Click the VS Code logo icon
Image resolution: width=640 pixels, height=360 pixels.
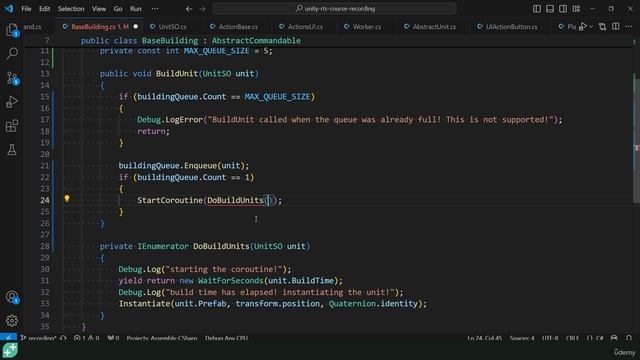[x=8, y=9]
